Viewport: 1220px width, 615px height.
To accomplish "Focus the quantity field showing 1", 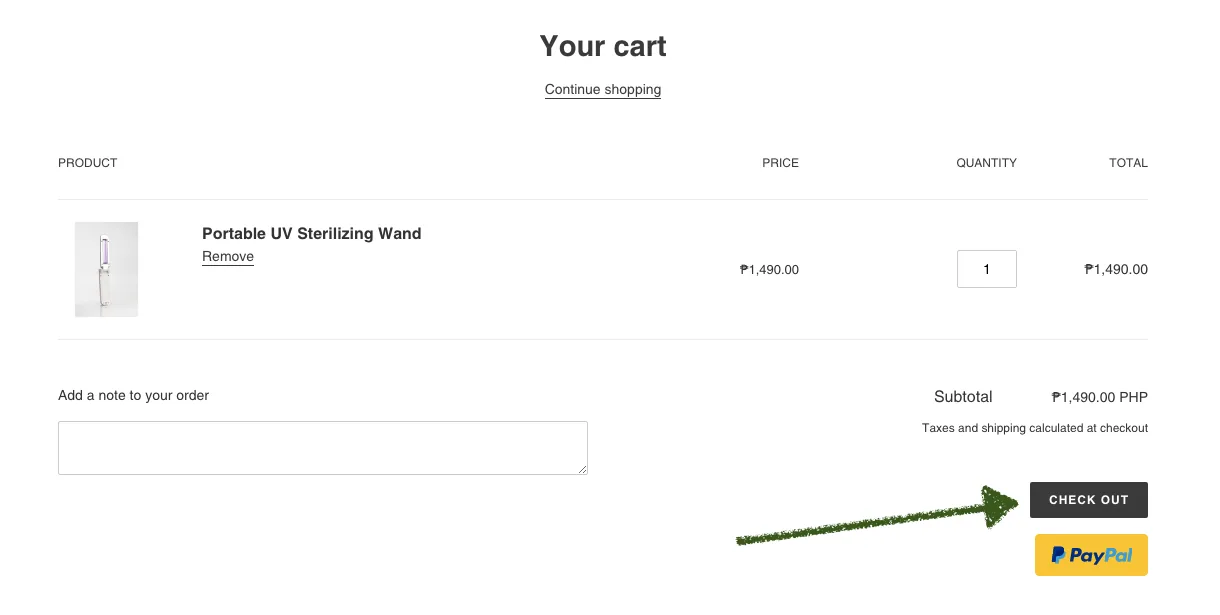I will coord(987,269).
